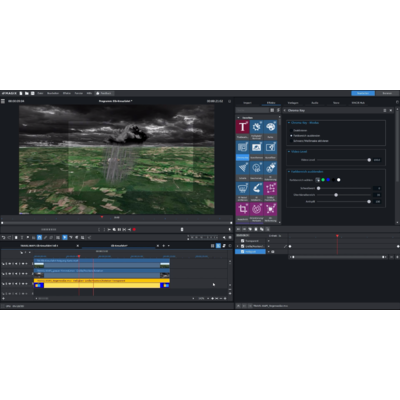Click the back arrow beside Chroma Key title
This screenshot has width=400, height=400.
(285, 110)
